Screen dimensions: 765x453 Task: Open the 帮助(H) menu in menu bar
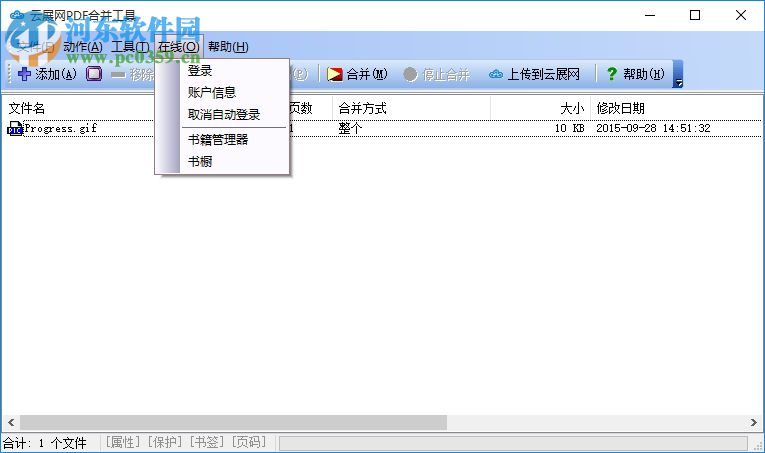228,47
